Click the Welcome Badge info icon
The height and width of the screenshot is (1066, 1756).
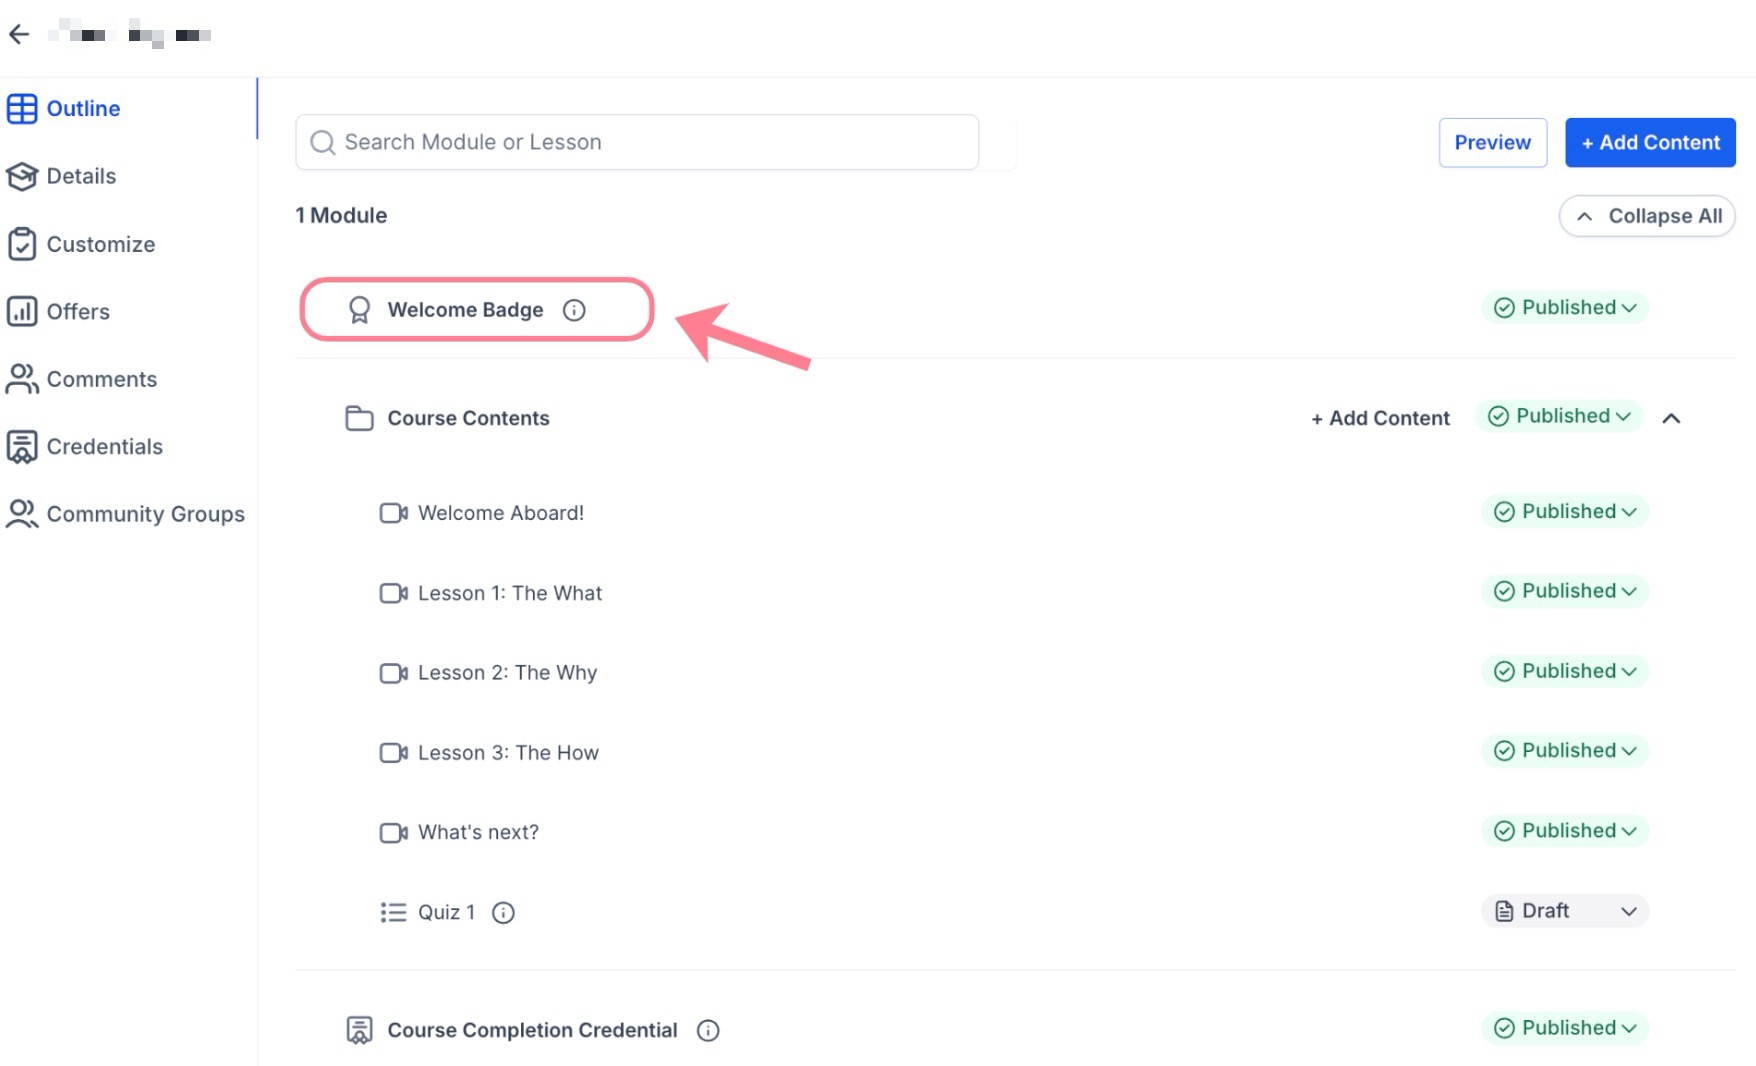tap(574, 310)
